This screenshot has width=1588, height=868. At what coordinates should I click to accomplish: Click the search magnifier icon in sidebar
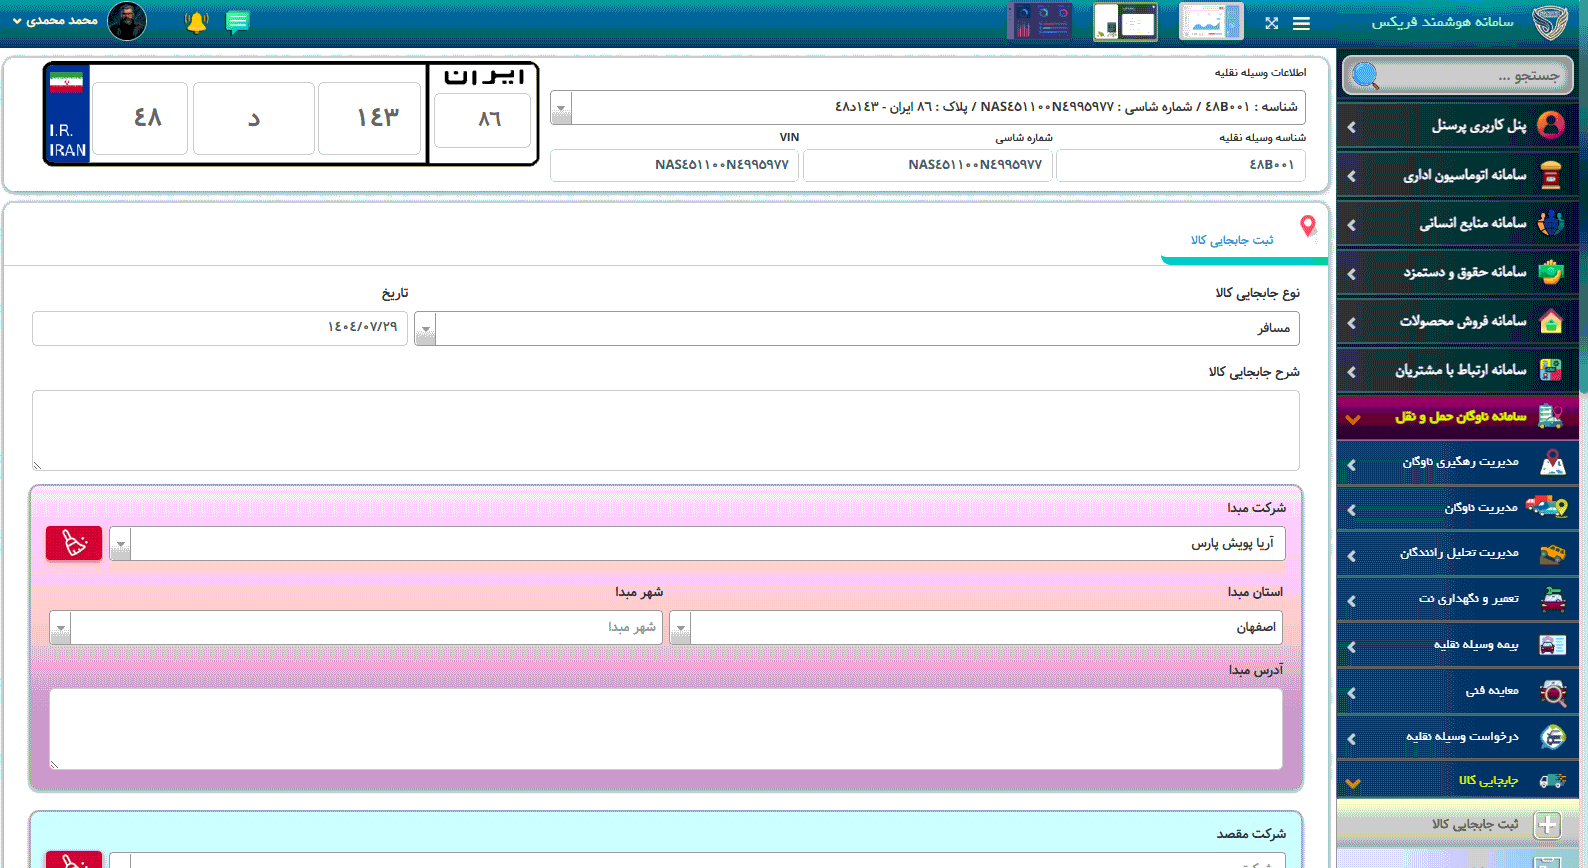[x=1366, y=75]
